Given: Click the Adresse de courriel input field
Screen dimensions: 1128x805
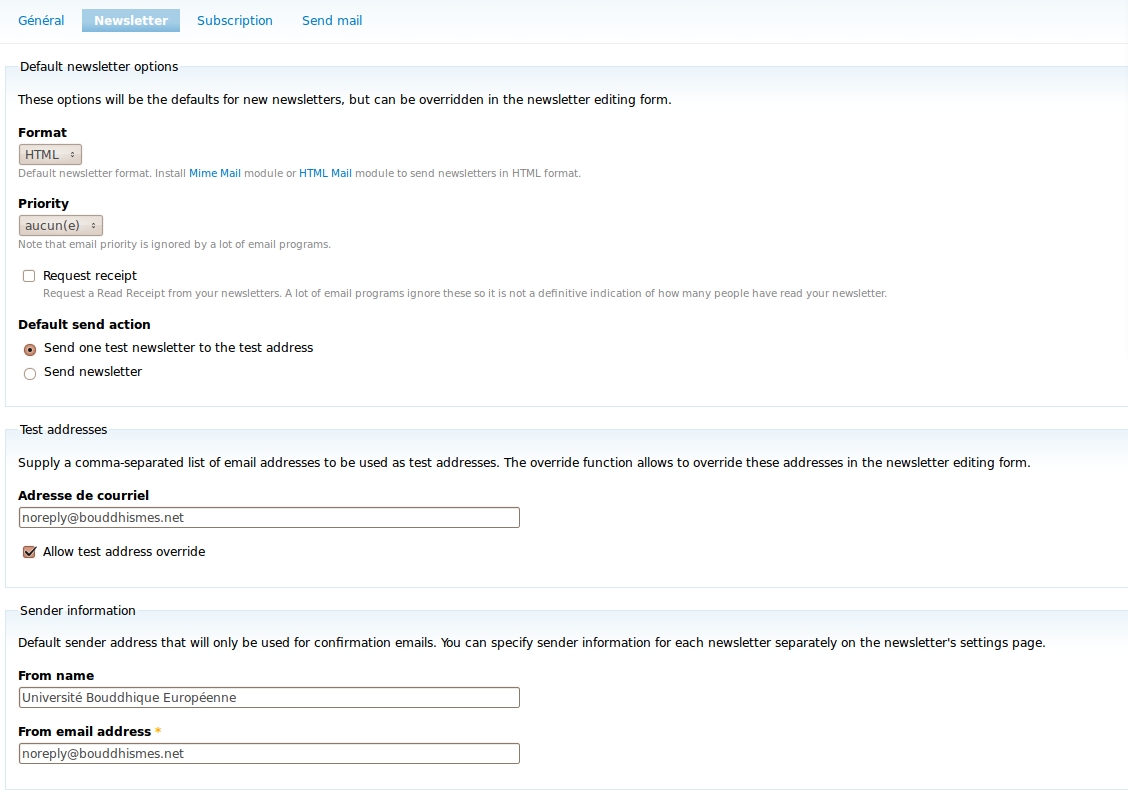Looking at the screenshot, I should (269, 517).
